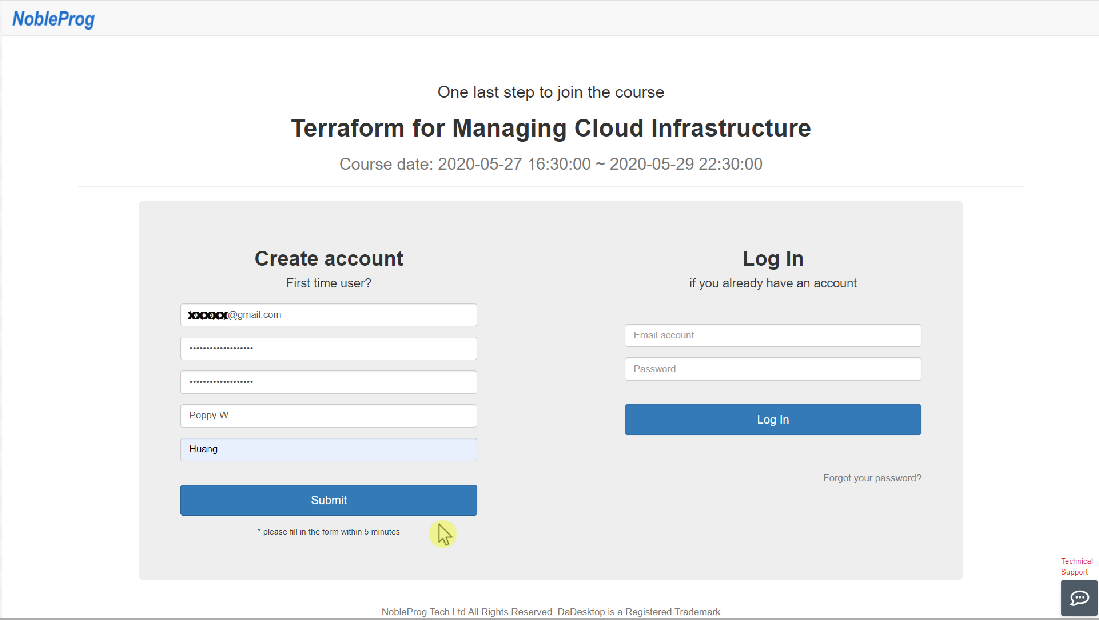Open the NobleProg logo home link
This screenshot has width=1099, height=620.
click(53, 19)
